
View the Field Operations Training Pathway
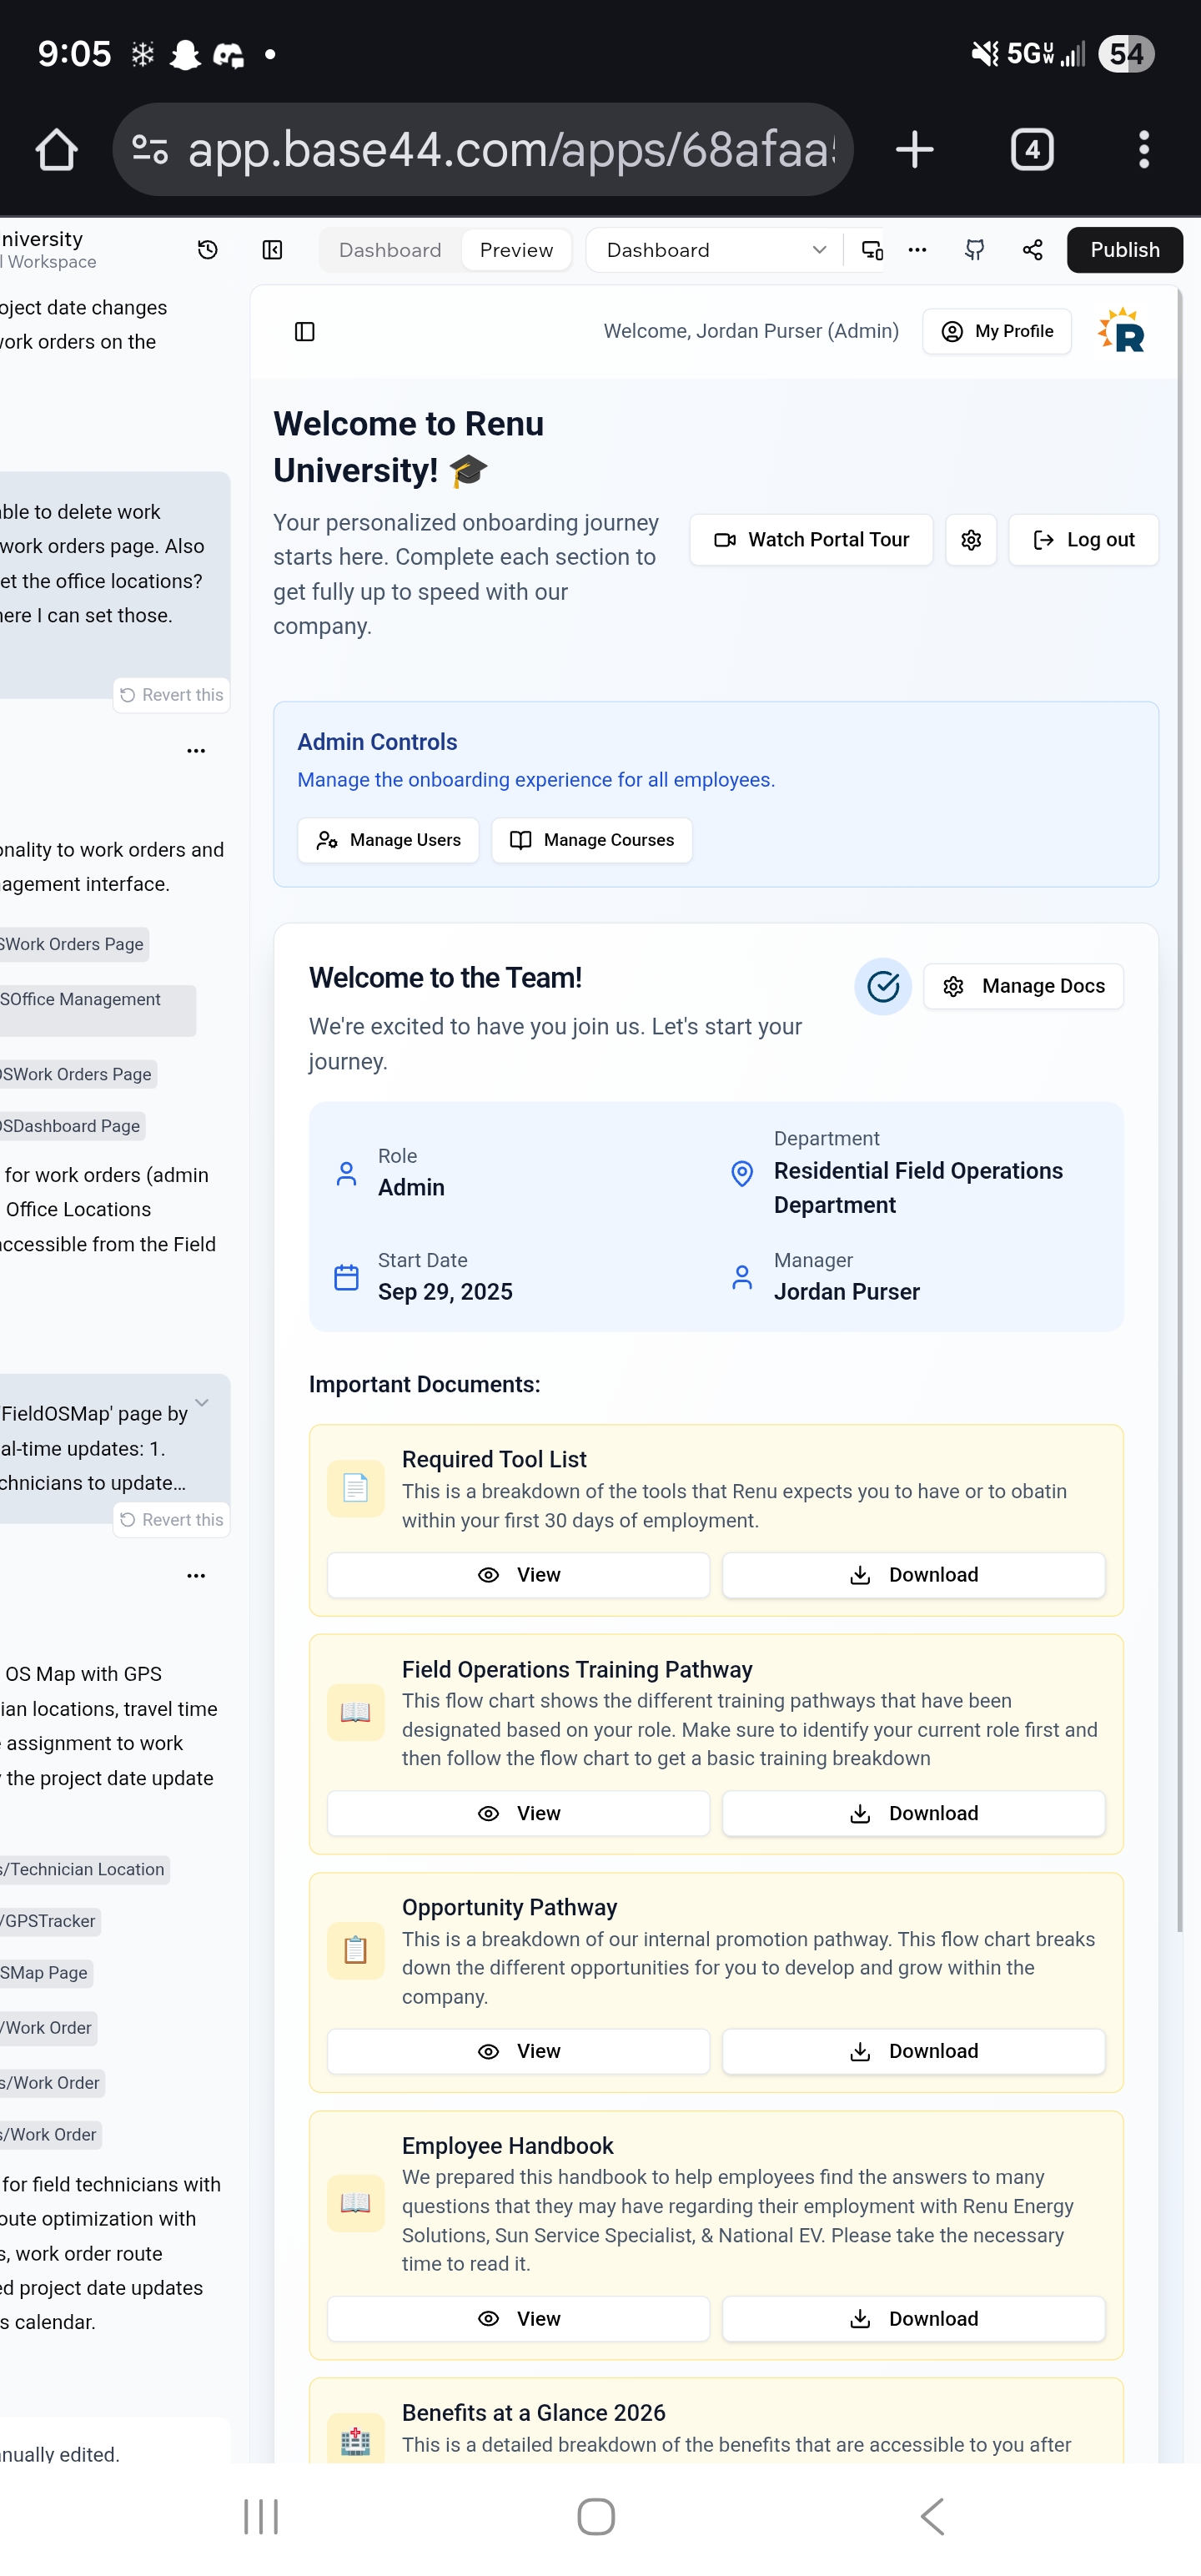pos(519,1814)
